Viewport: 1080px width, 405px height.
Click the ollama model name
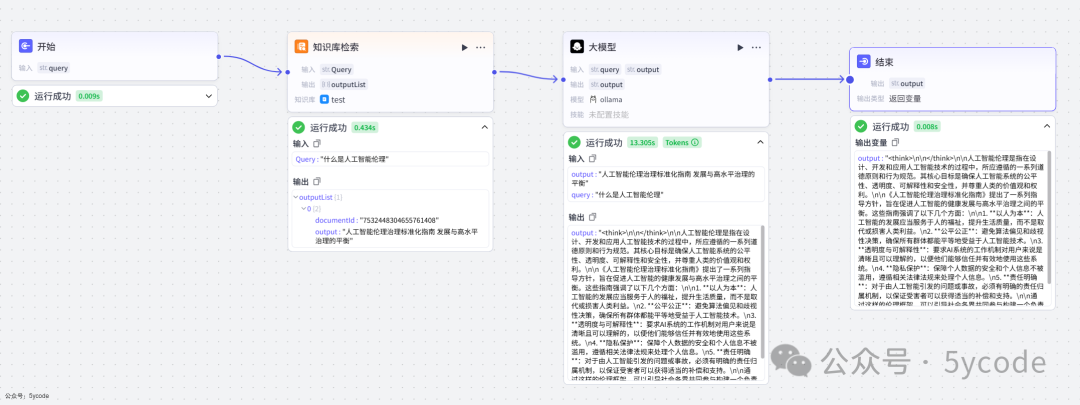click(x=611, y=99)
